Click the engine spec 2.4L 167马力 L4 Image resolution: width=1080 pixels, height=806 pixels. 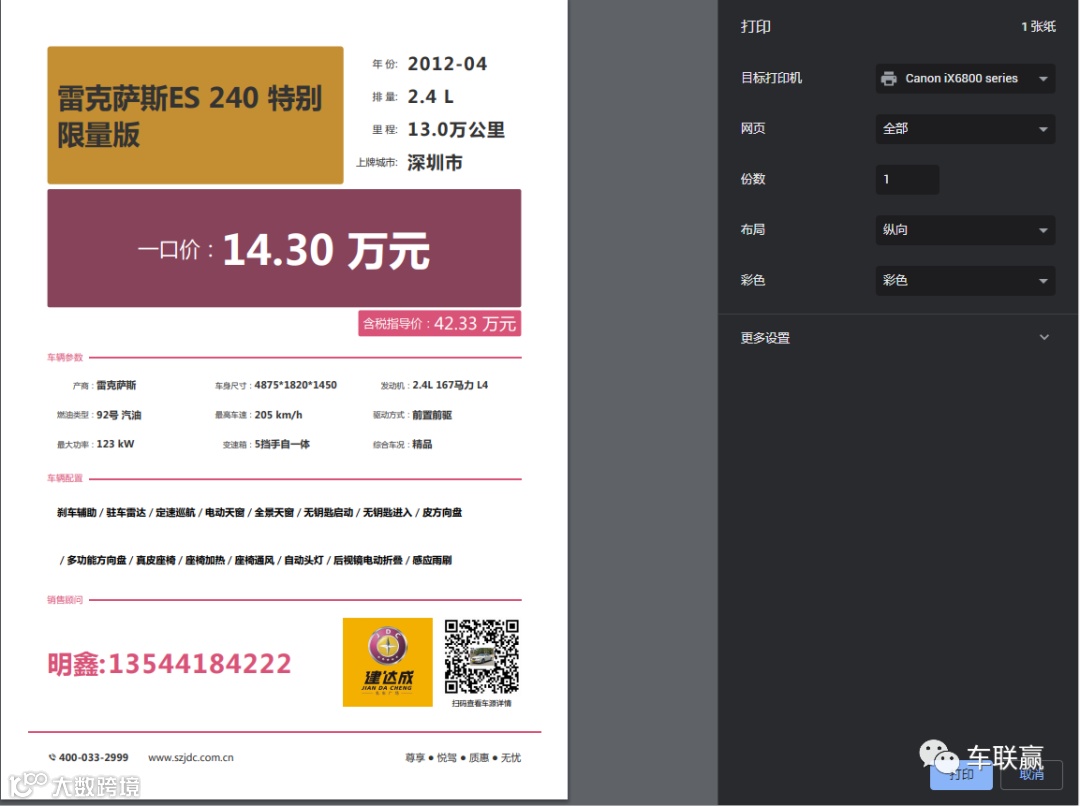450,385
